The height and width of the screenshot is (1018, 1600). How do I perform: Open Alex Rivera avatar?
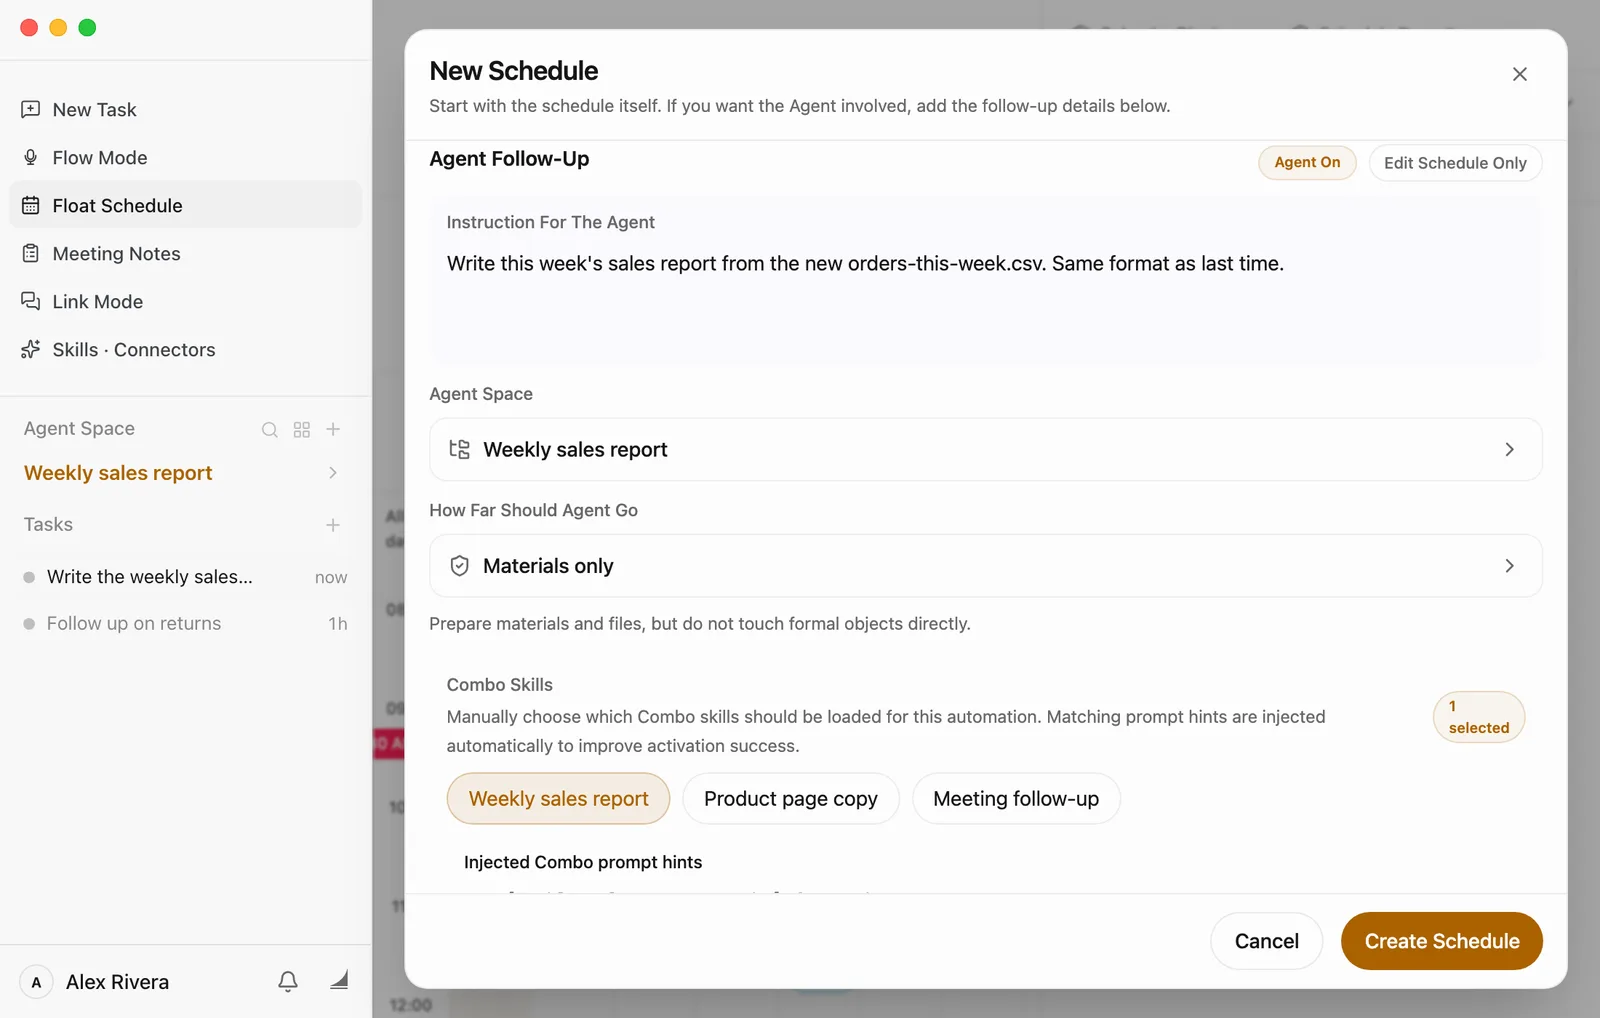point(36,982)
